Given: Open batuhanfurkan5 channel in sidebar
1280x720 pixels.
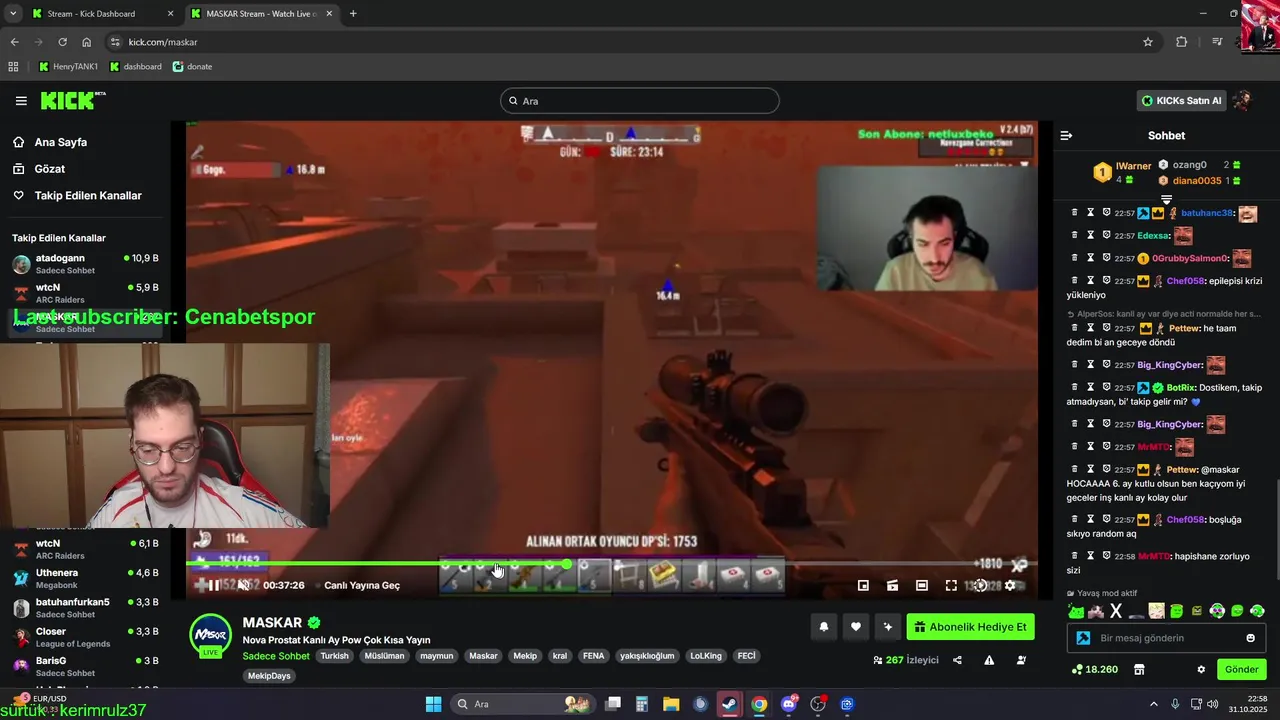Looking at the screenshot, I should coord(85,608).
